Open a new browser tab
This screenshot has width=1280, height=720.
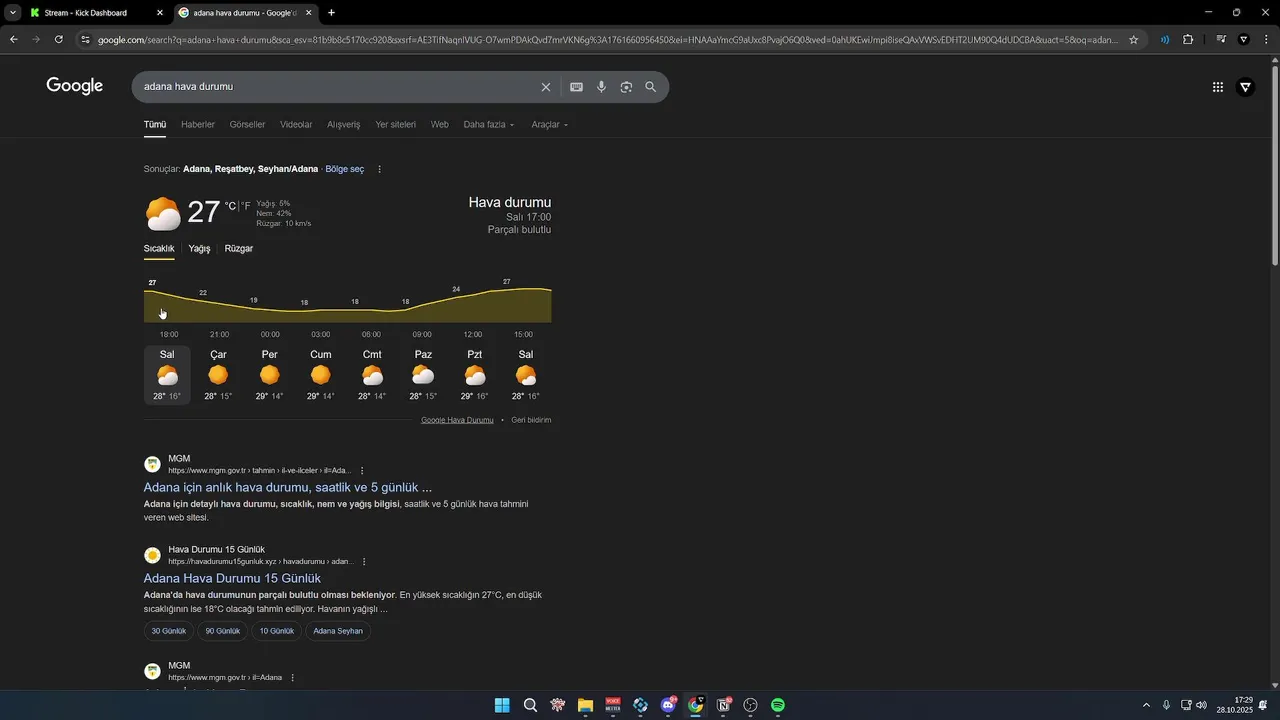[331, 13]
